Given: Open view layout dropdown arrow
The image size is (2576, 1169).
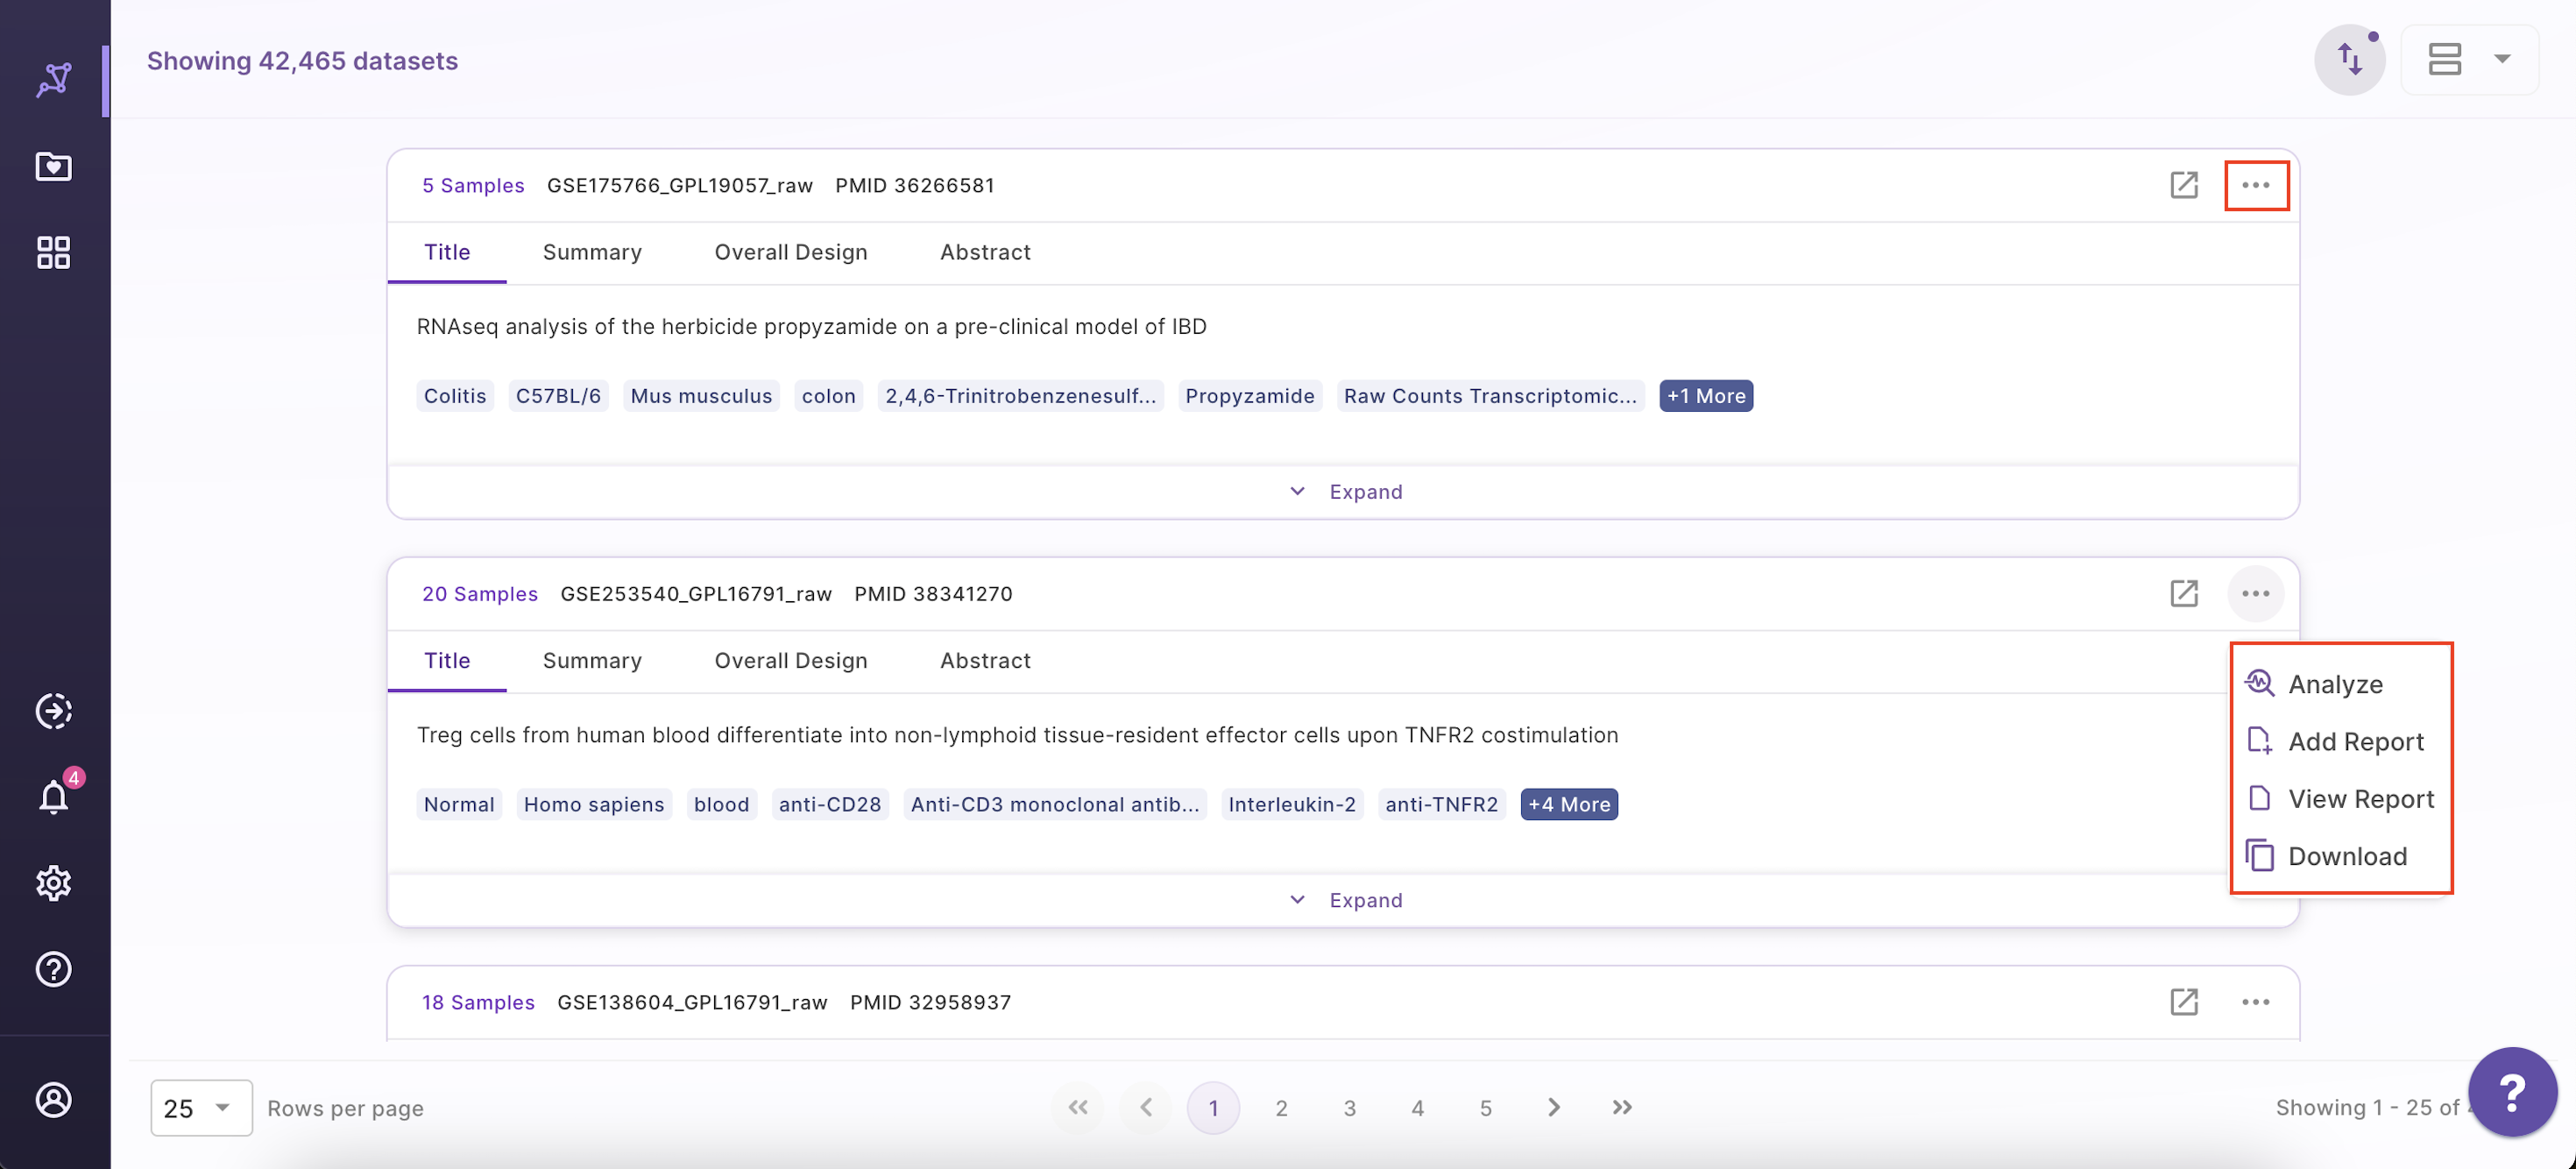Looking at the screenshot, I should click(x=2502, y=59).
